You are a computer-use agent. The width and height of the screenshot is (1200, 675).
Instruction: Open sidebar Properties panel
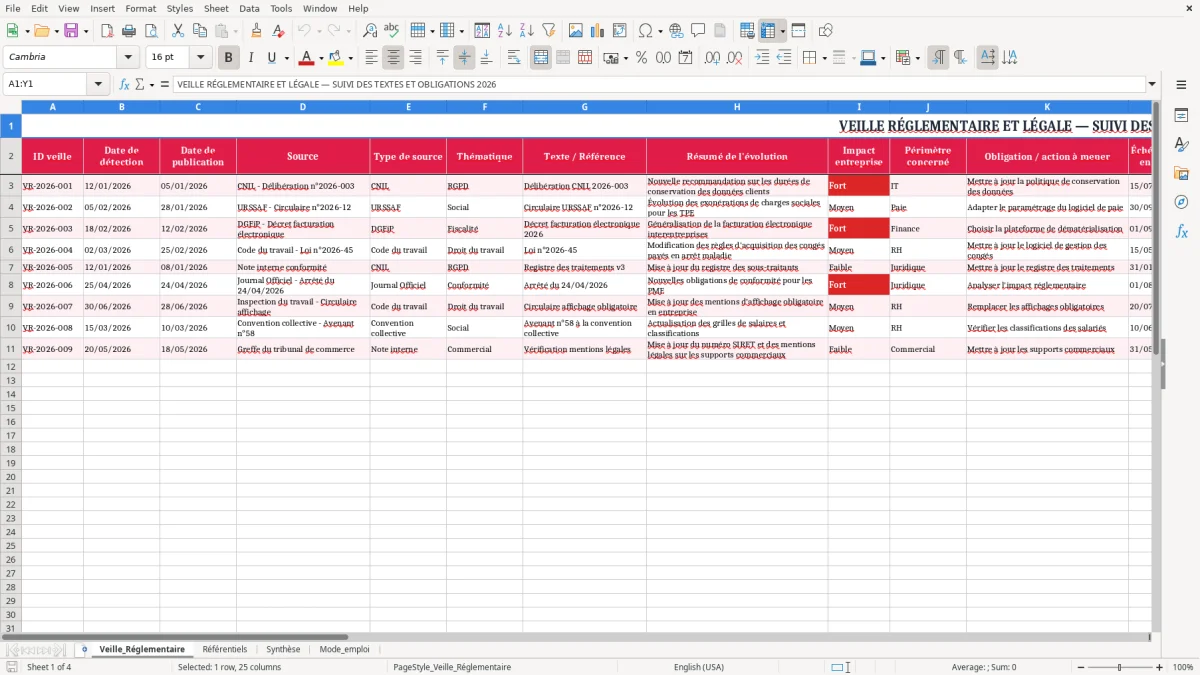tap(1181, 116)
